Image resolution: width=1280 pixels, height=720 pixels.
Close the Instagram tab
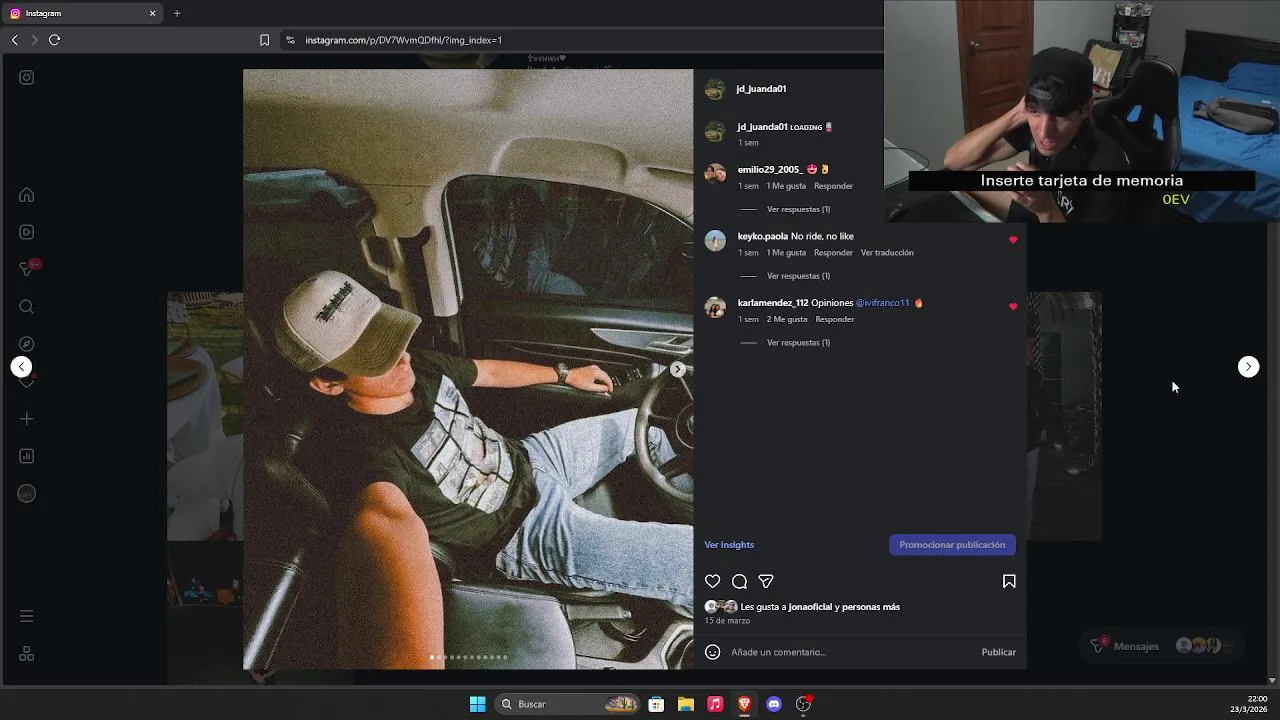tap(152, 13)
